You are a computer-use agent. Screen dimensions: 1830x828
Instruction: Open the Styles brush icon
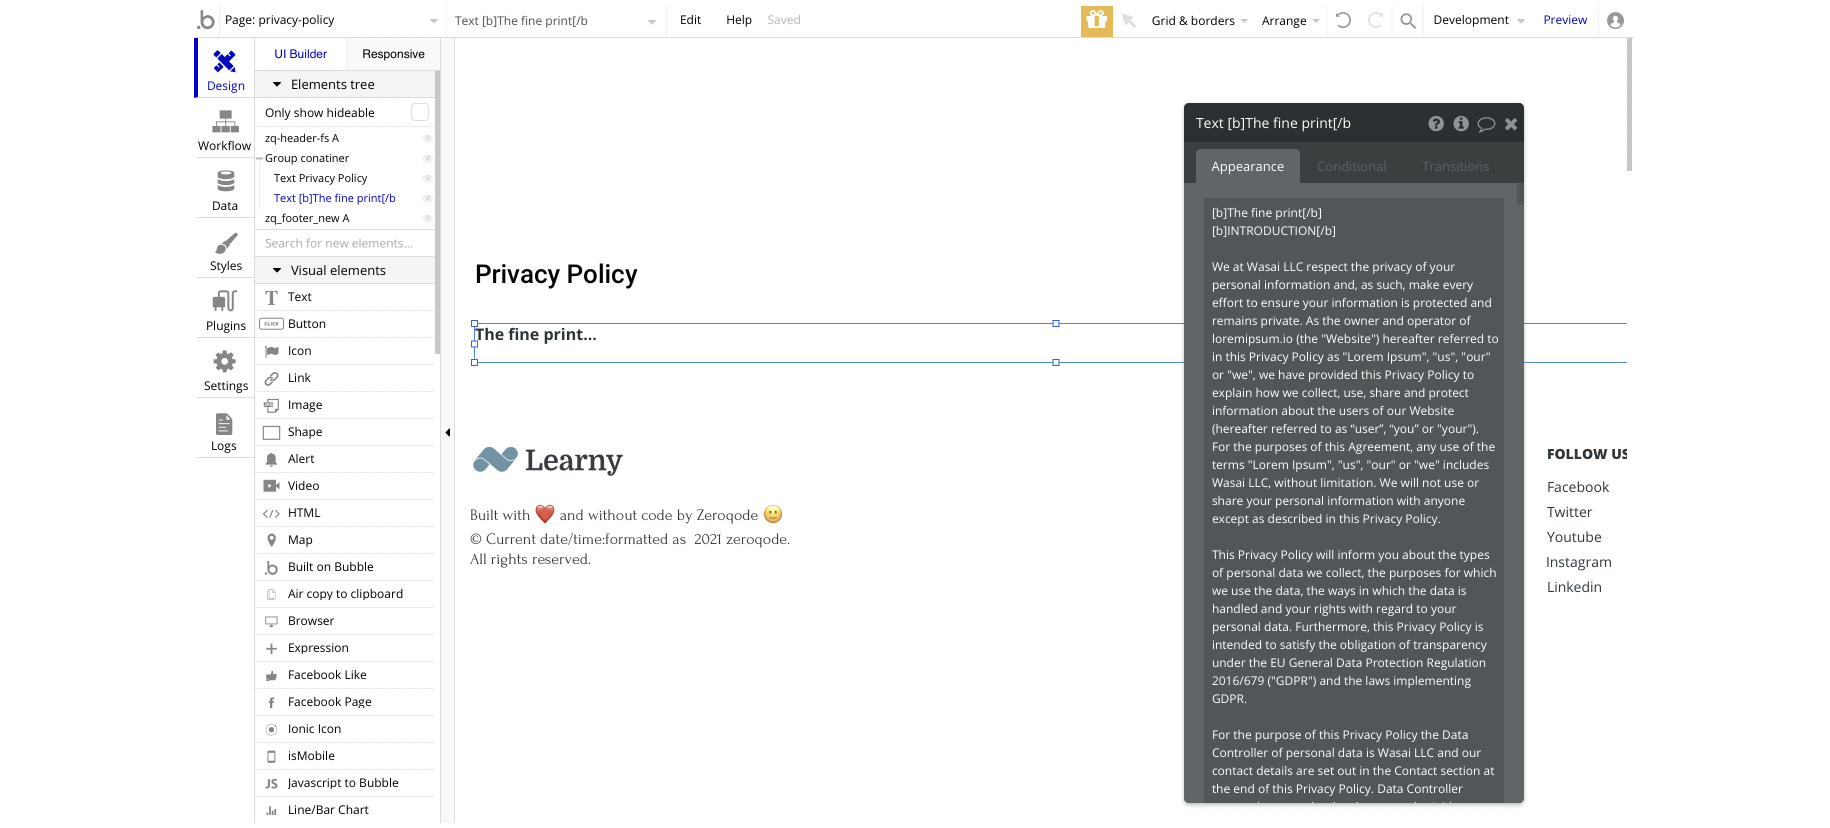tap(226, 243)
